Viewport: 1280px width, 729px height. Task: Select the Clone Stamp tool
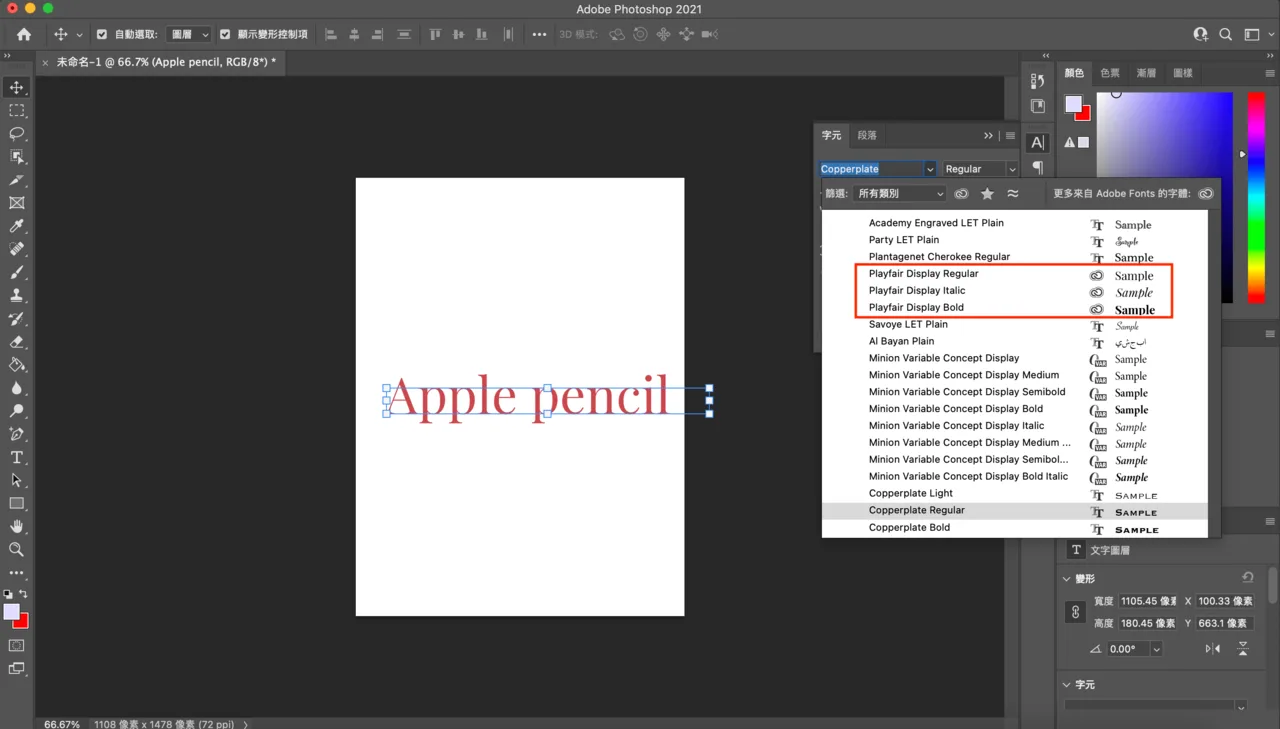click(x=17, y=295)
